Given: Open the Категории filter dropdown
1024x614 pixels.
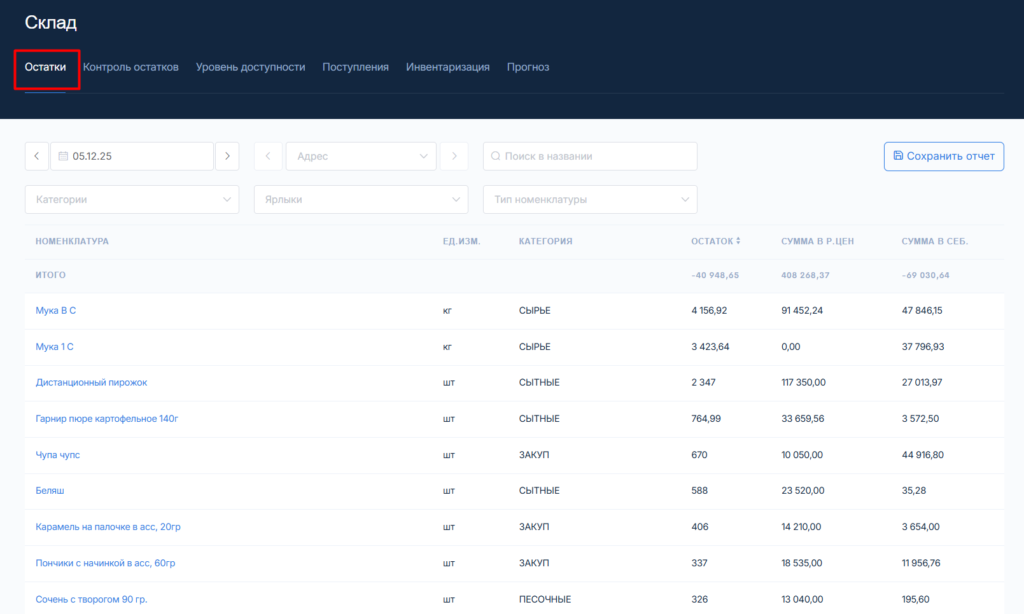Looking at the screenshot, I should coord(132,199).
